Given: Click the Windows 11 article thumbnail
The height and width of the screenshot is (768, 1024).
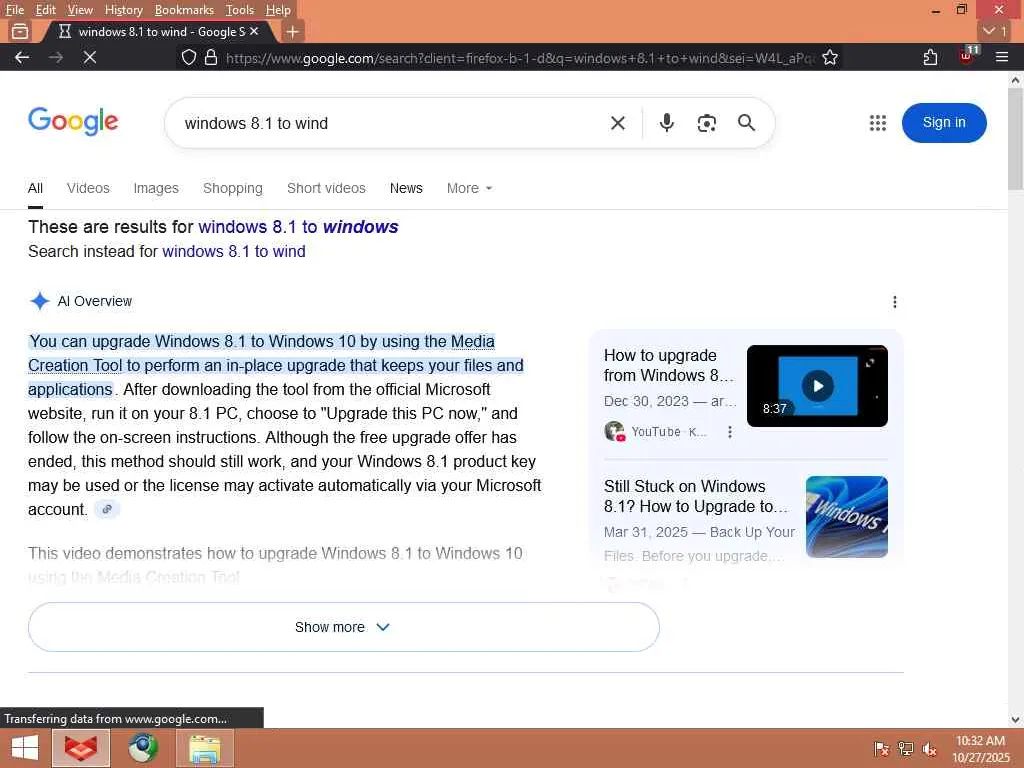Looking at the screenshot, I should click(847, 517).
